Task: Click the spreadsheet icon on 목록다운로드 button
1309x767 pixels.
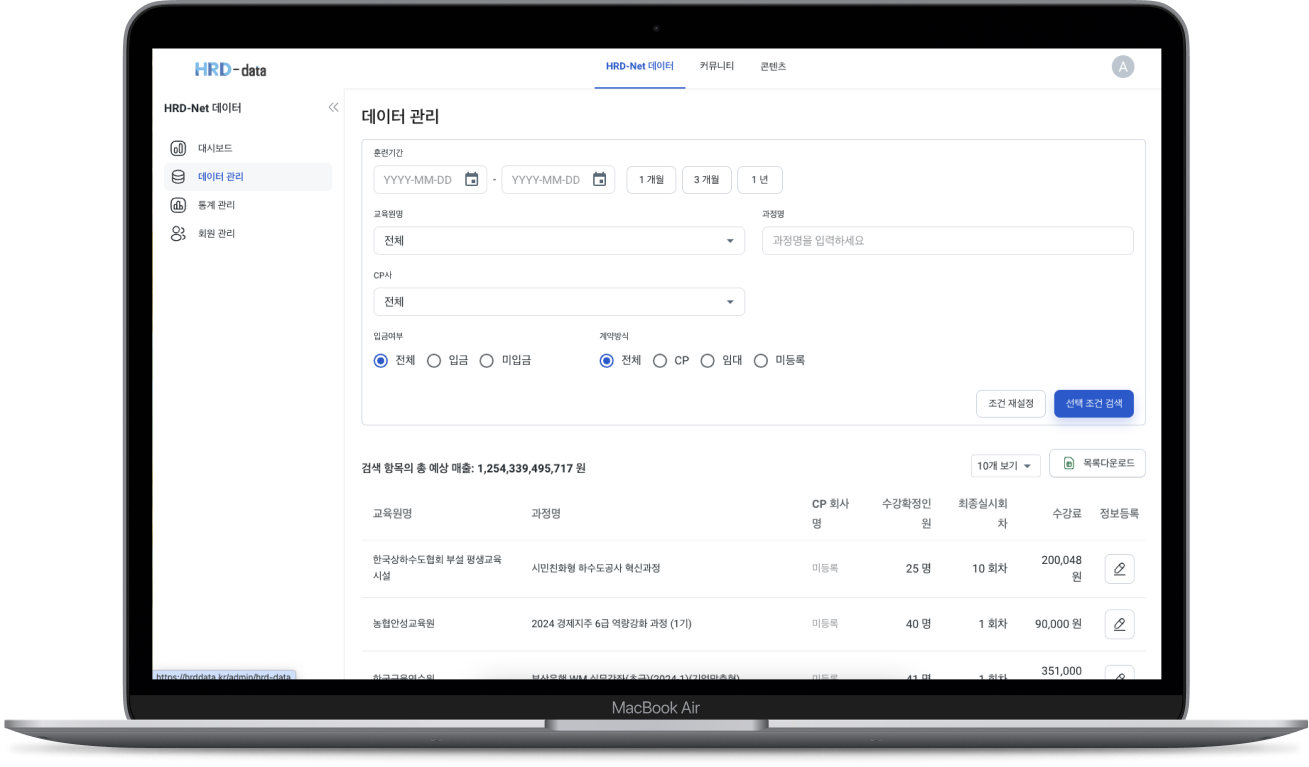Action: coord(1069,463)
